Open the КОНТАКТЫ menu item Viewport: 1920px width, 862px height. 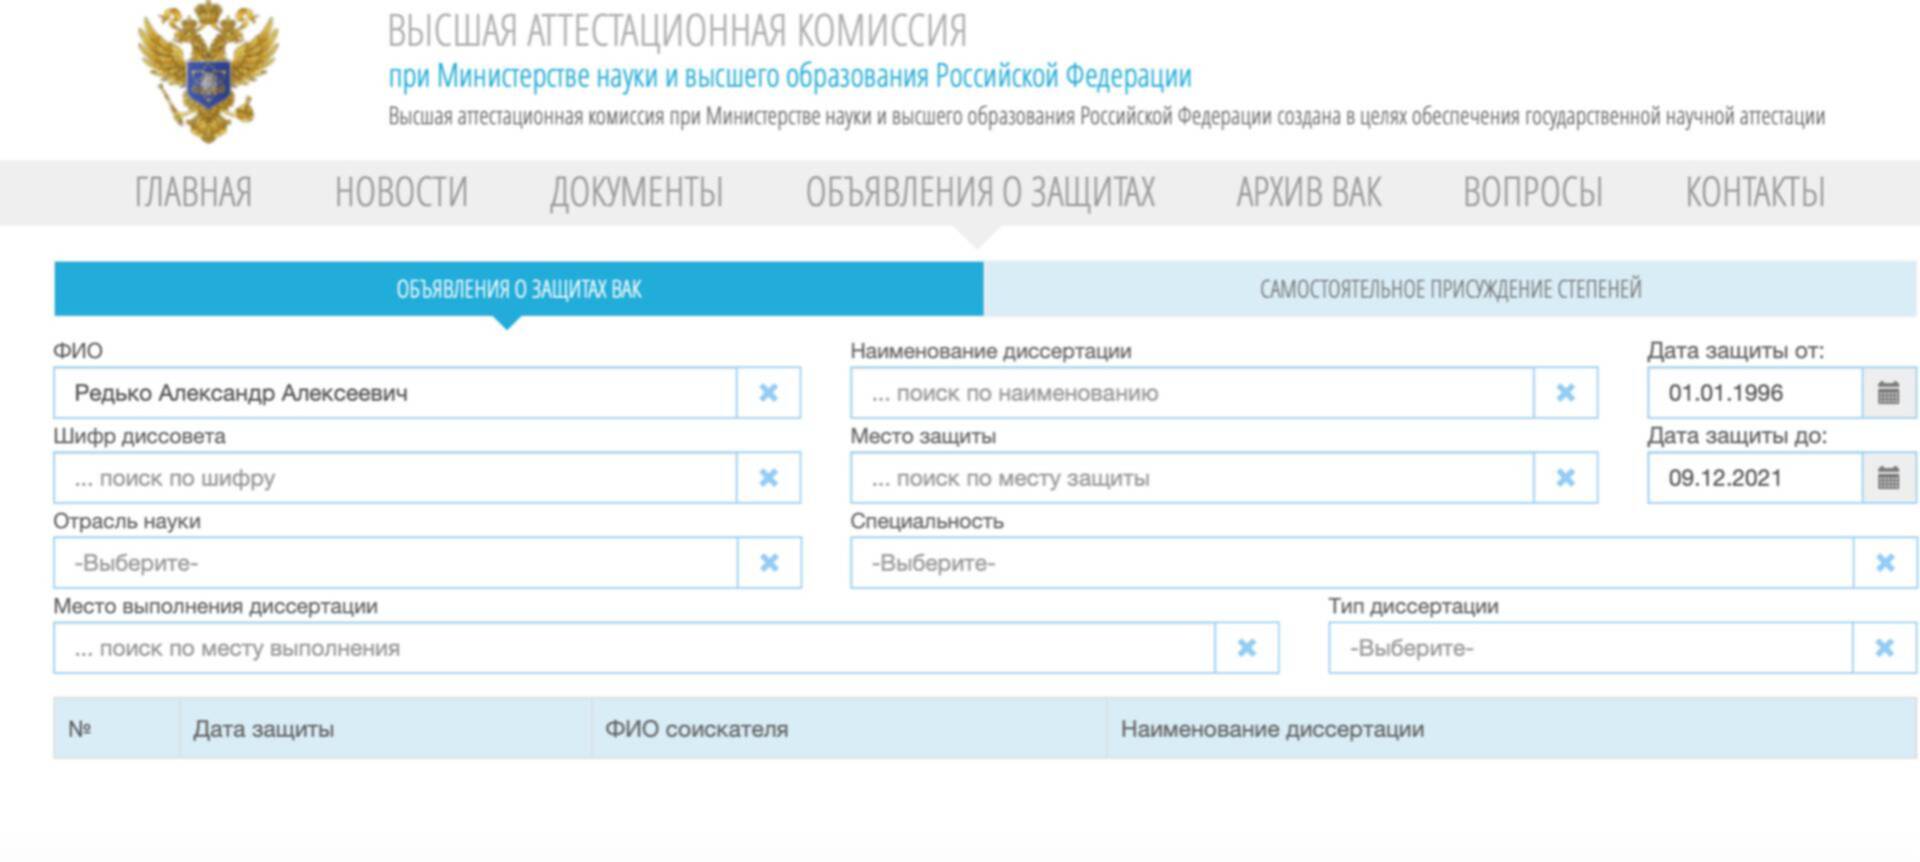[1755, 192]
